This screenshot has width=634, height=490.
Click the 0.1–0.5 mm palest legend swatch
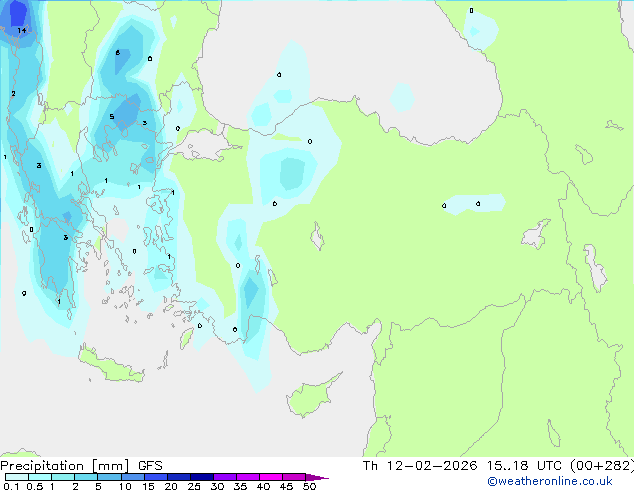tap(17, 477)
